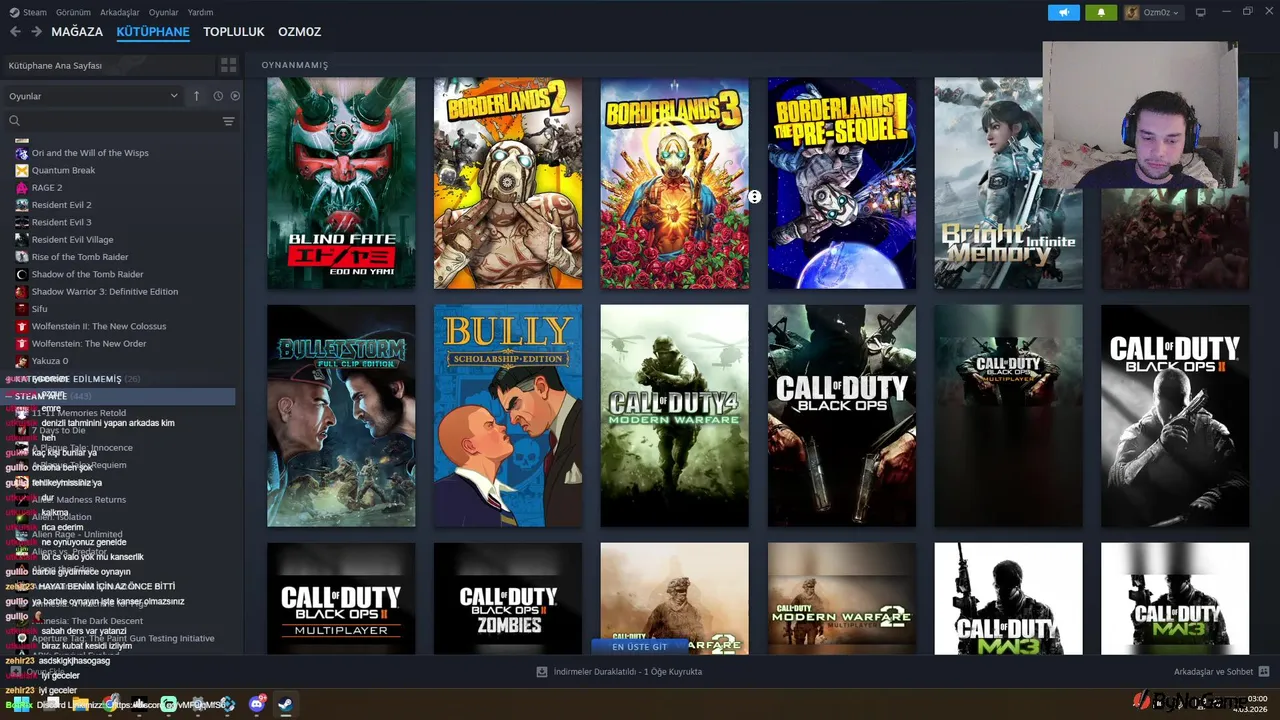This screenshot has height=720, width=1280.
Task: Open the Borderlands 2 game cover
Action: click(508, 183)
